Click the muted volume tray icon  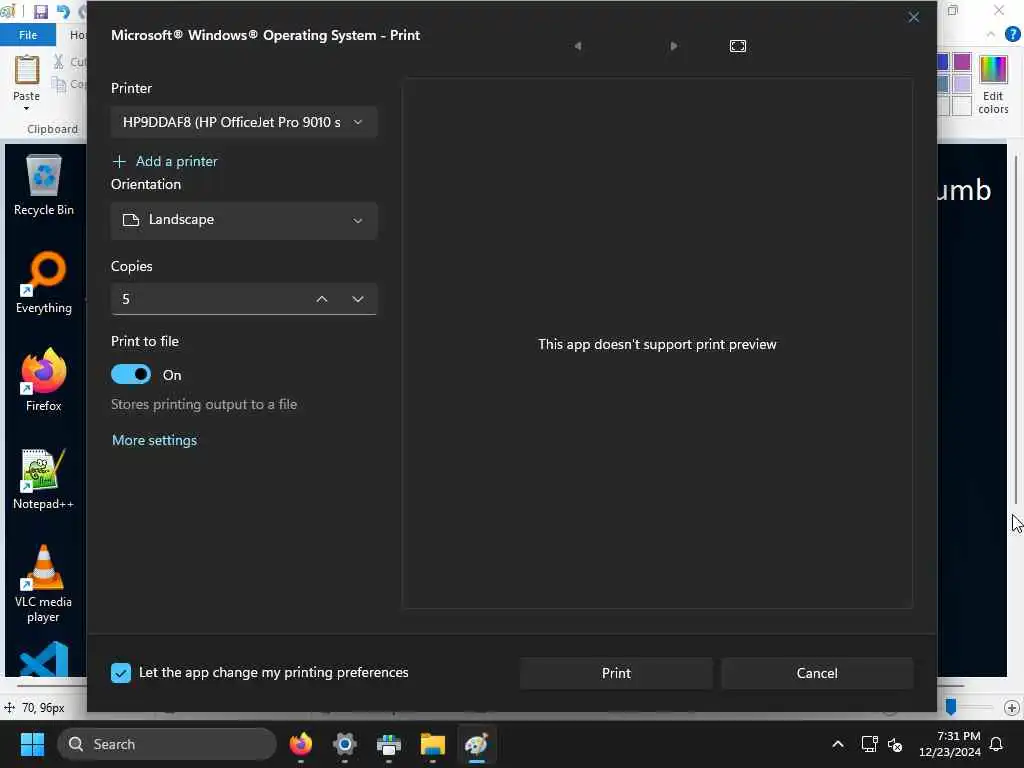pyautogui.click(x=895, y=744)
